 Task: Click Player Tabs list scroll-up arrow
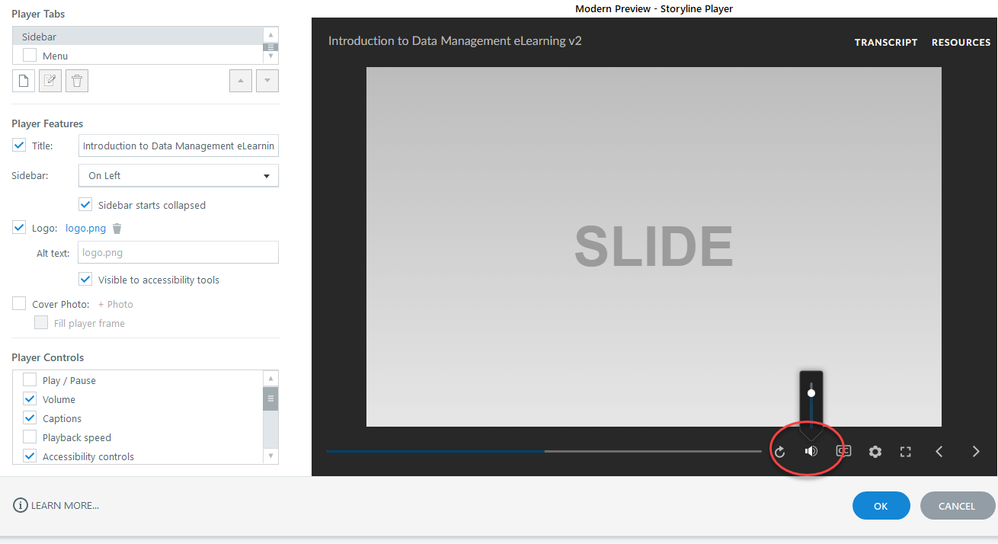click(x=271, y=35)
